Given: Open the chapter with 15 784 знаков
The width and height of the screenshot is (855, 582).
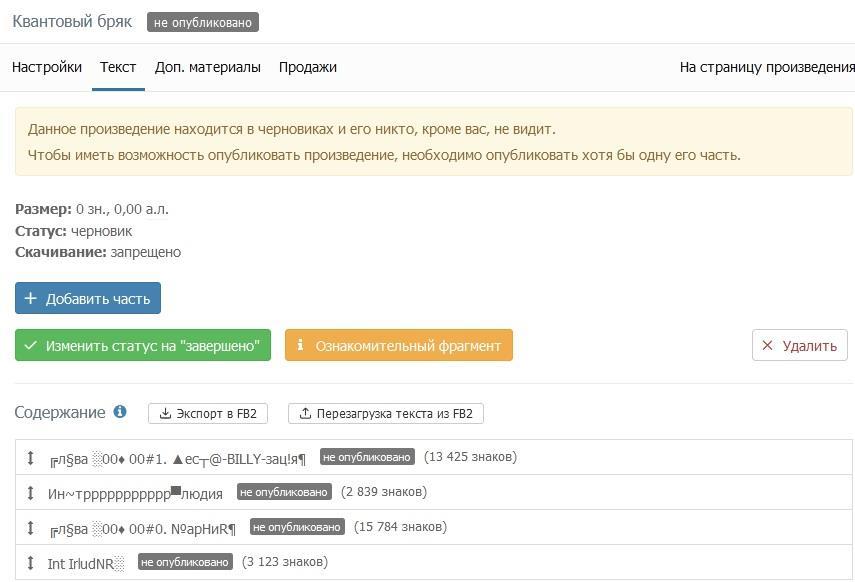Looking at the screenshot, I should pyautogui.click(x=142, y=528).
